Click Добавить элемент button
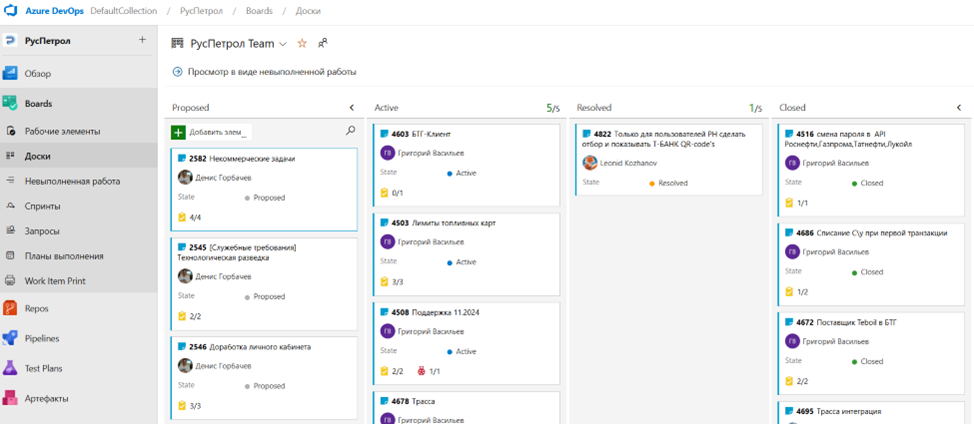974x424 pixels. click(210, 132)
